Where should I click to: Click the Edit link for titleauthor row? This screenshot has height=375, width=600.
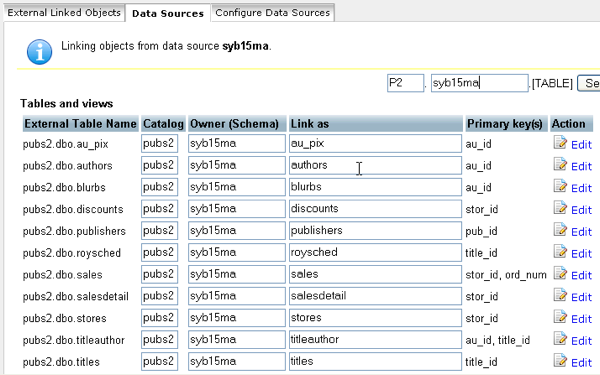[581, 341]
